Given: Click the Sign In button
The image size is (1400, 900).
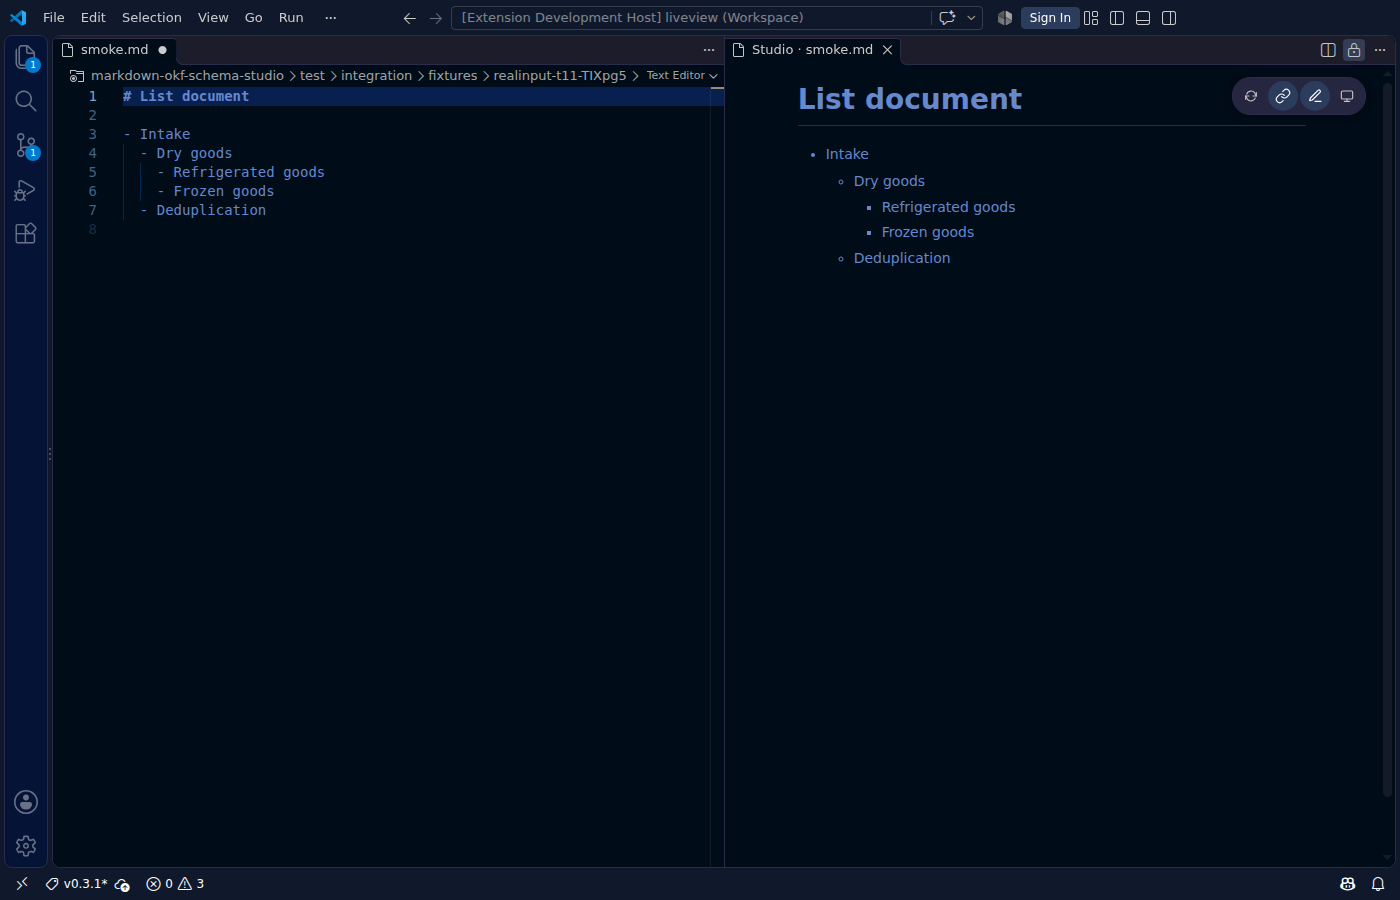Looking at the screenshot, I should click(x=1050, y=18).
